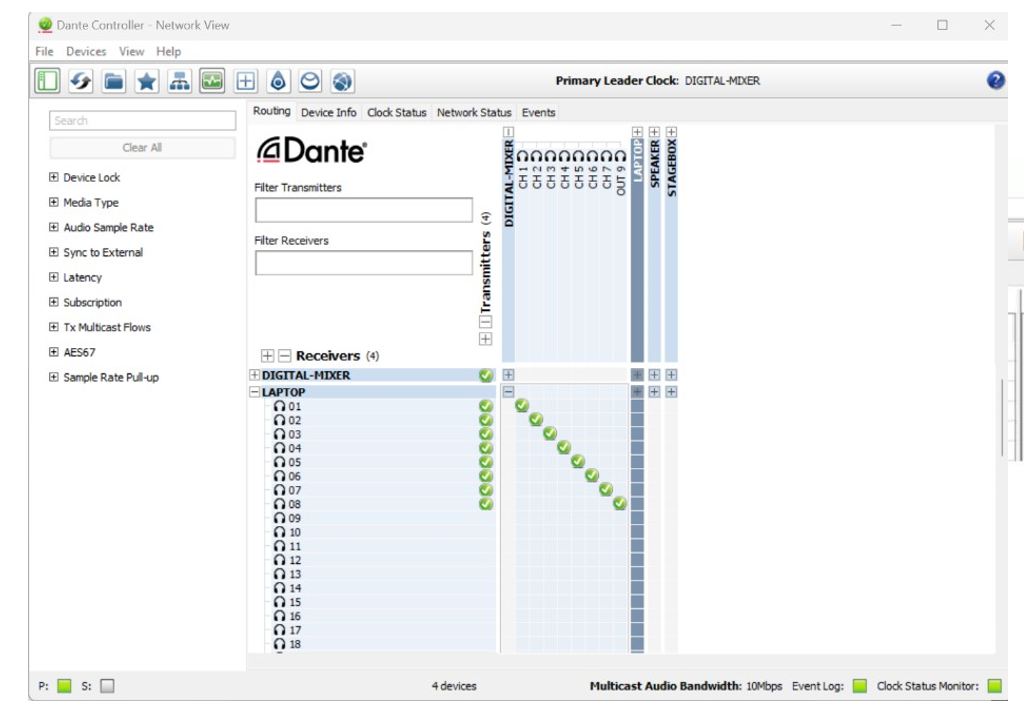Screen dimensions: 1024x720
Task: Click the globe toolbar icon
Action: point(342,81)
